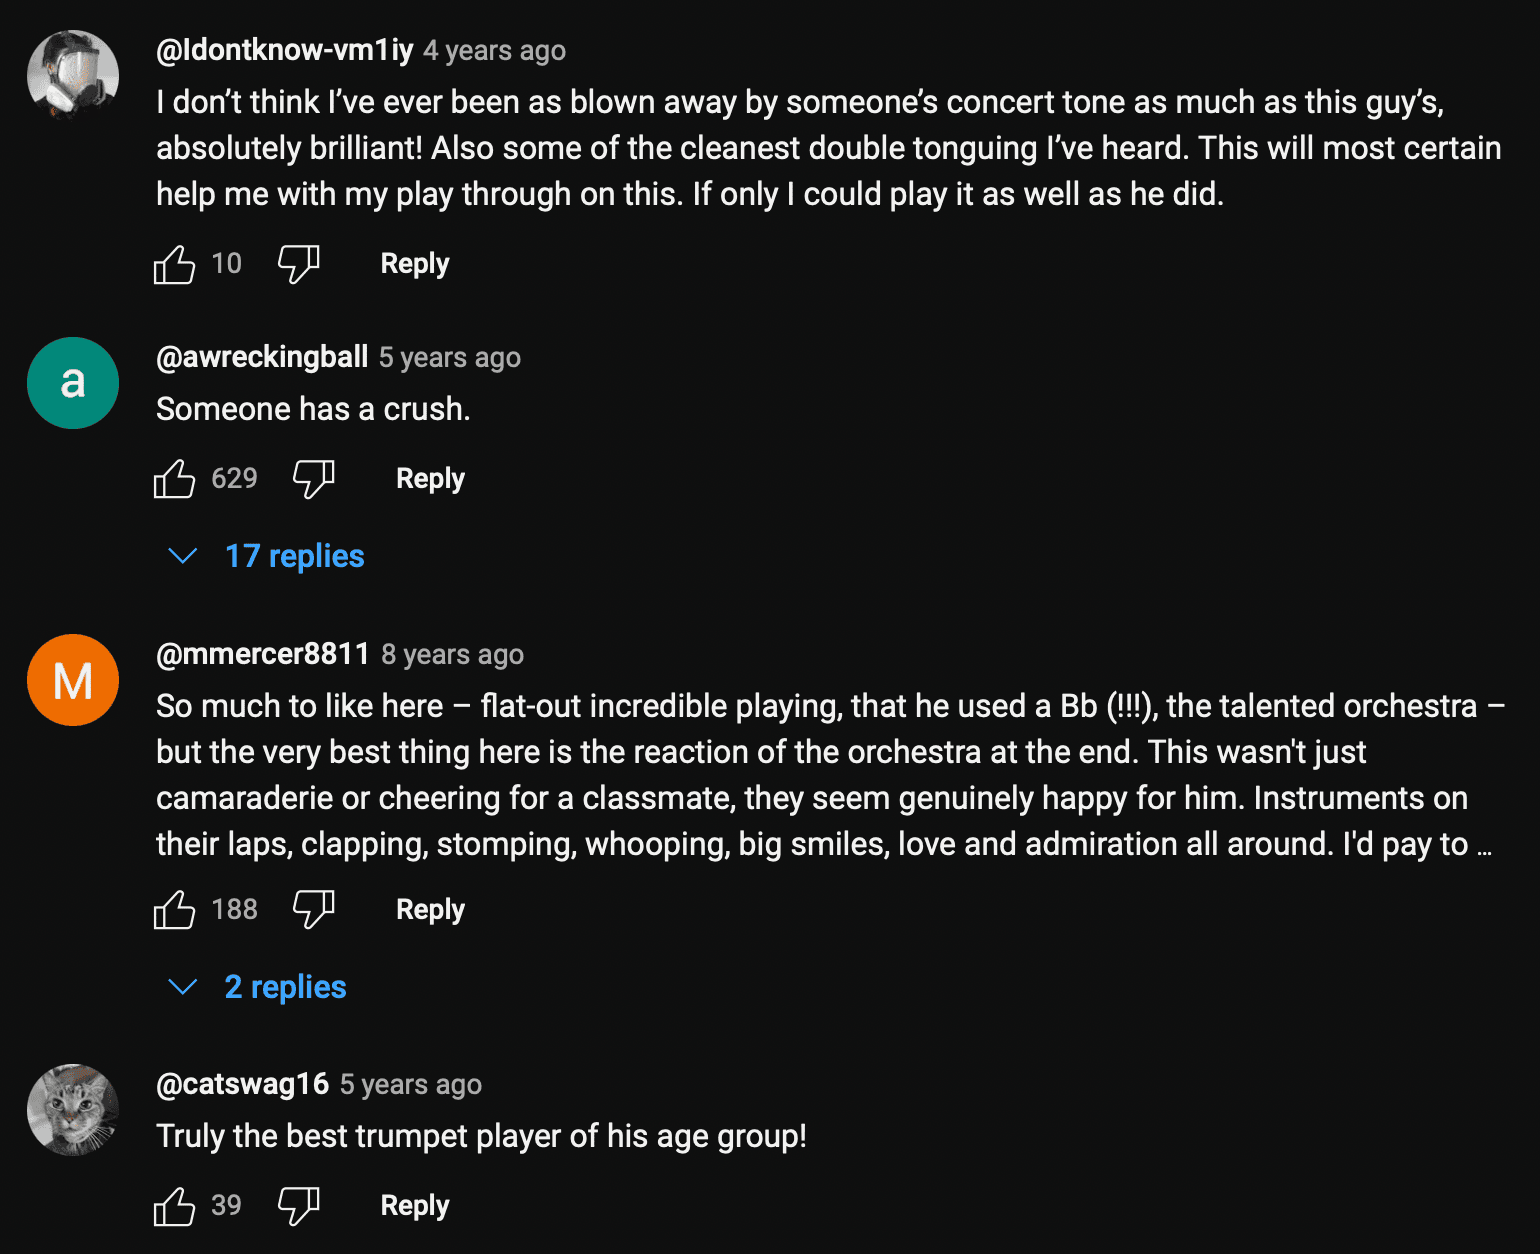
Task: Open the "4 years ago" timestamp link
Action: click(494, 50)
